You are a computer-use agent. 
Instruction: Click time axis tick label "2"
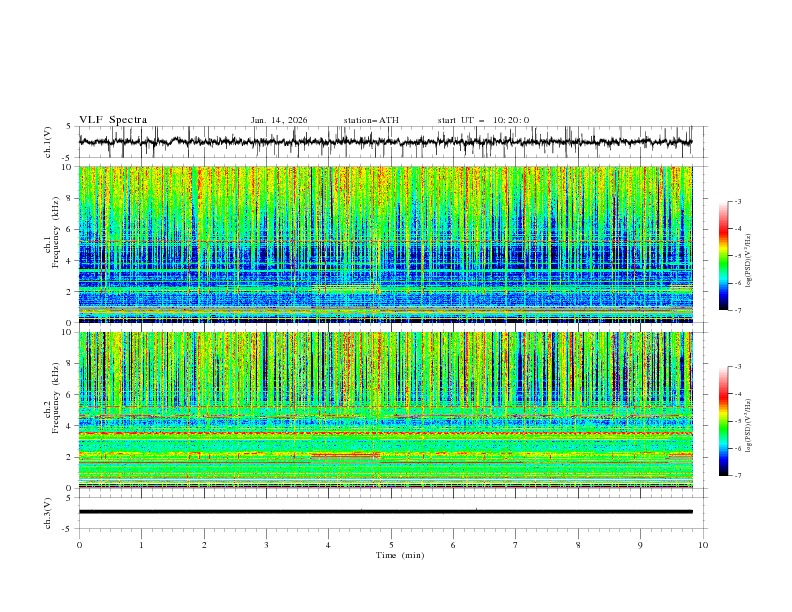[x=204, y=545]
